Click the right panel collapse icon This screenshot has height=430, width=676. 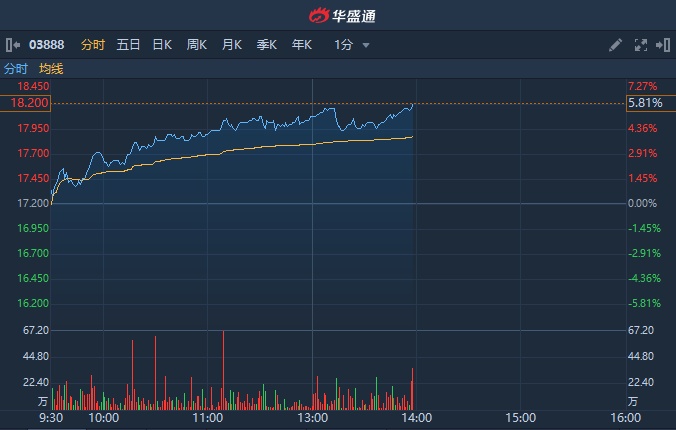(x=663, y=45)
